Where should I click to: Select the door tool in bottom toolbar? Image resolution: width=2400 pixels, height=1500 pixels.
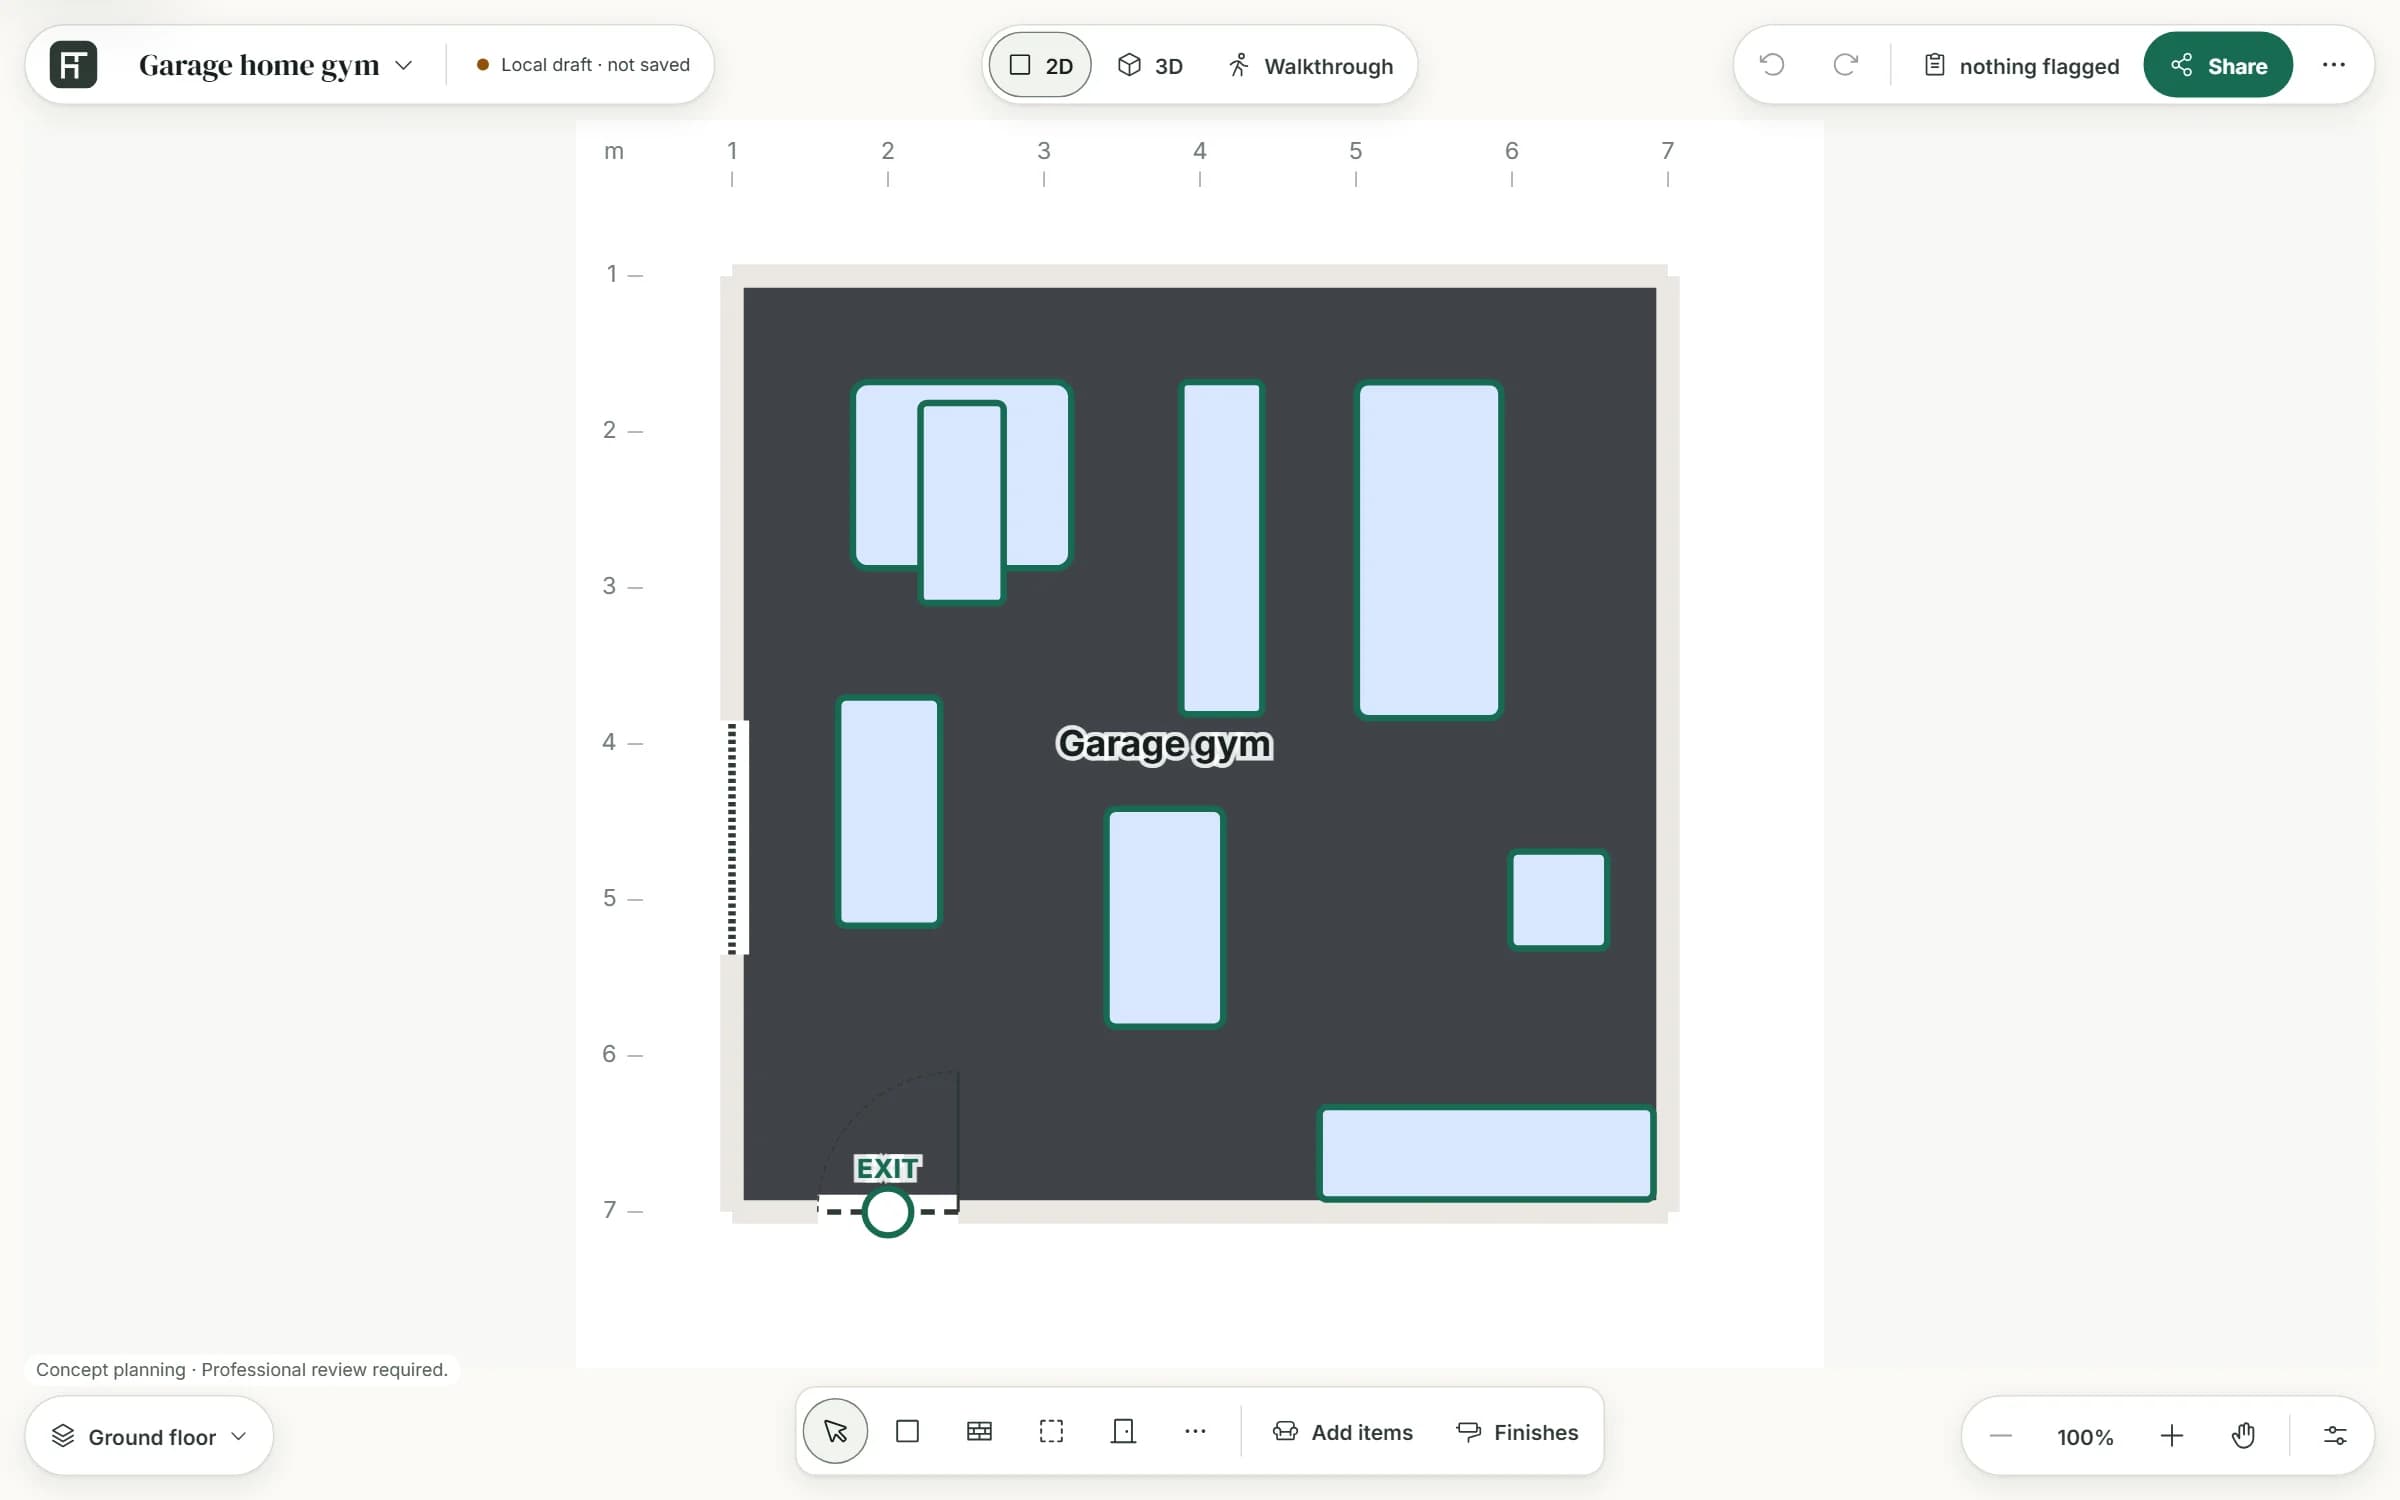pos(1123,1431)
